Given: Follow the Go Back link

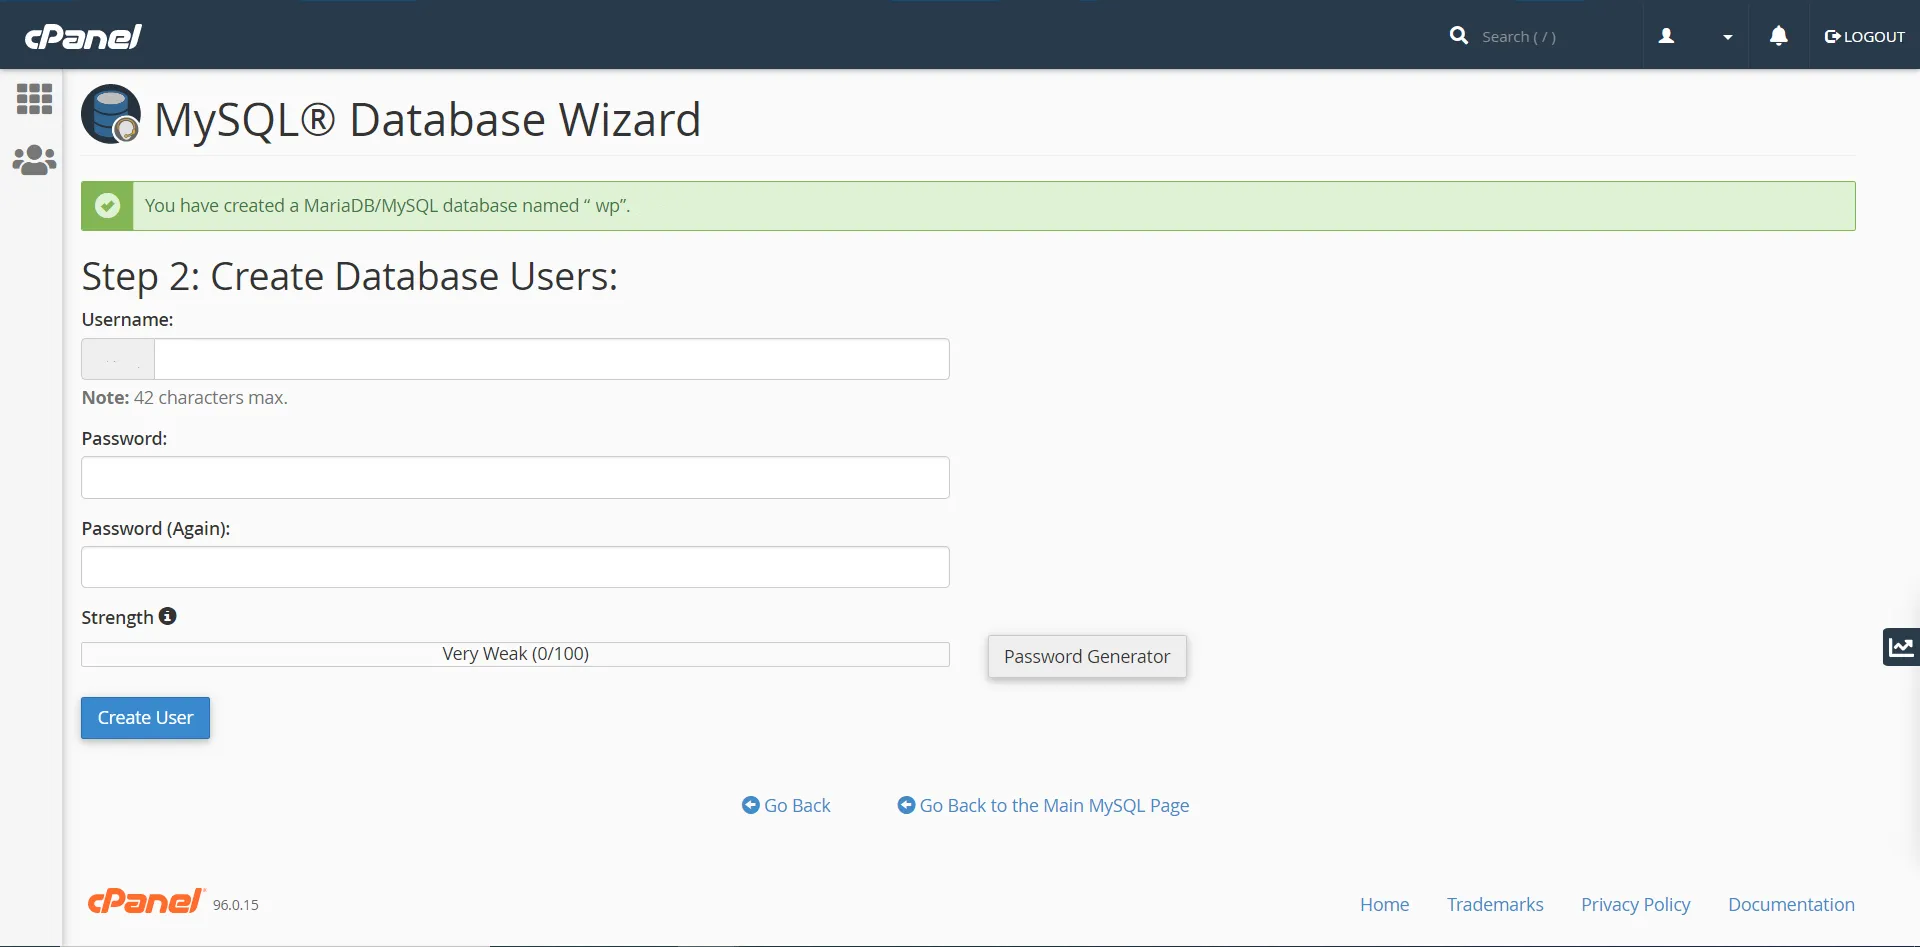Looking at the screenshot, I should [786, 805].
